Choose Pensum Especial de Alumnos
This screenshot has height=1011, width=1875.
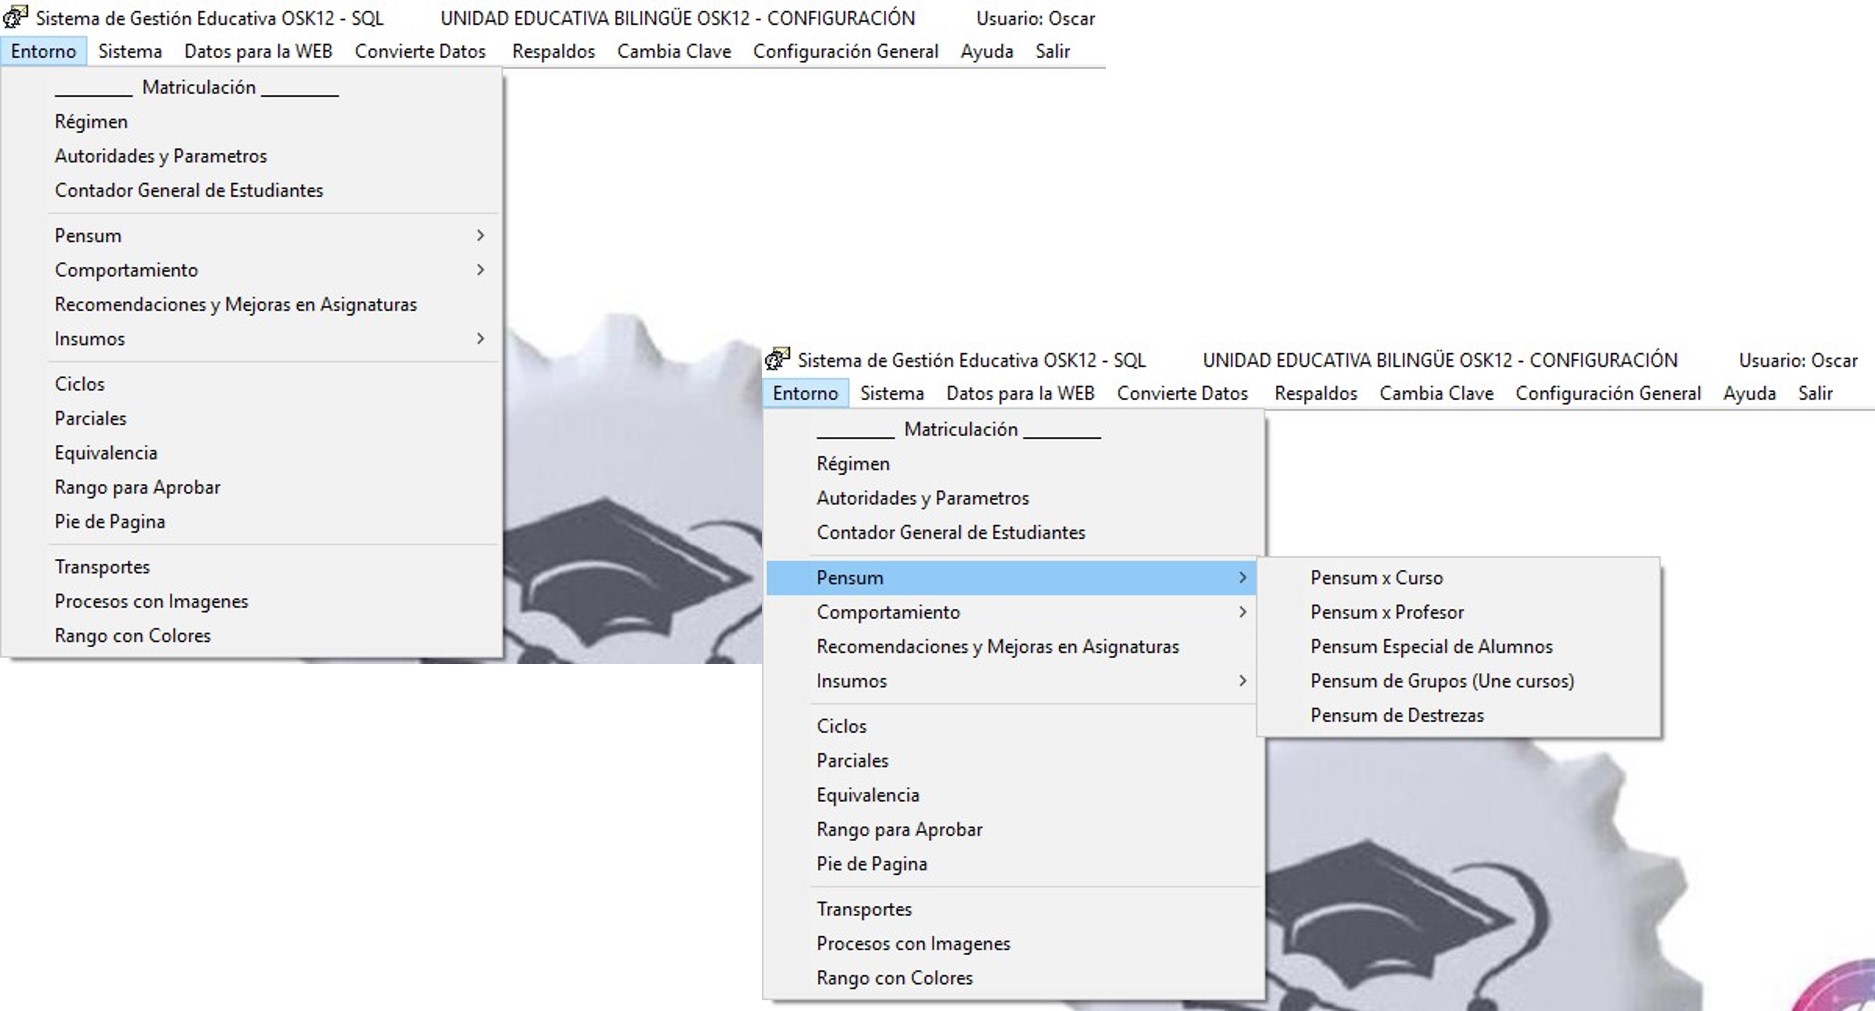(x=1431, y=647)
